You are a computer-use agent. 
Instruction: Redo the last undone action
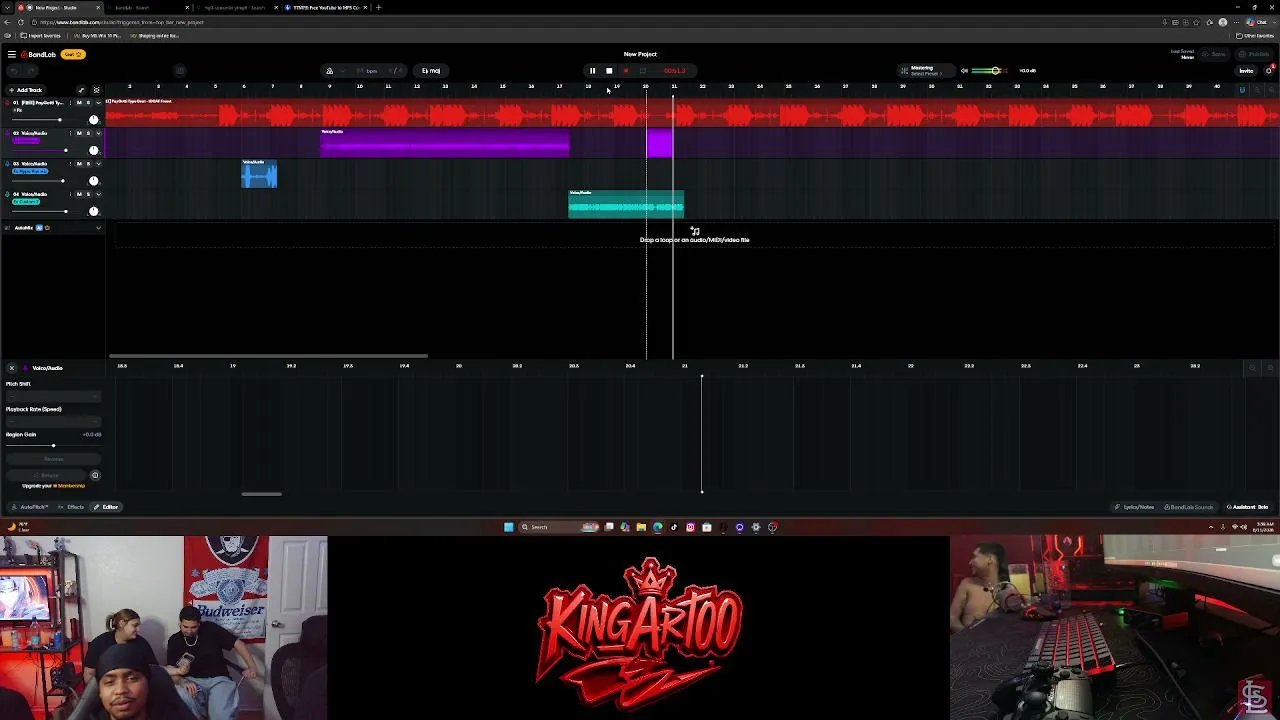coord(29,71)
